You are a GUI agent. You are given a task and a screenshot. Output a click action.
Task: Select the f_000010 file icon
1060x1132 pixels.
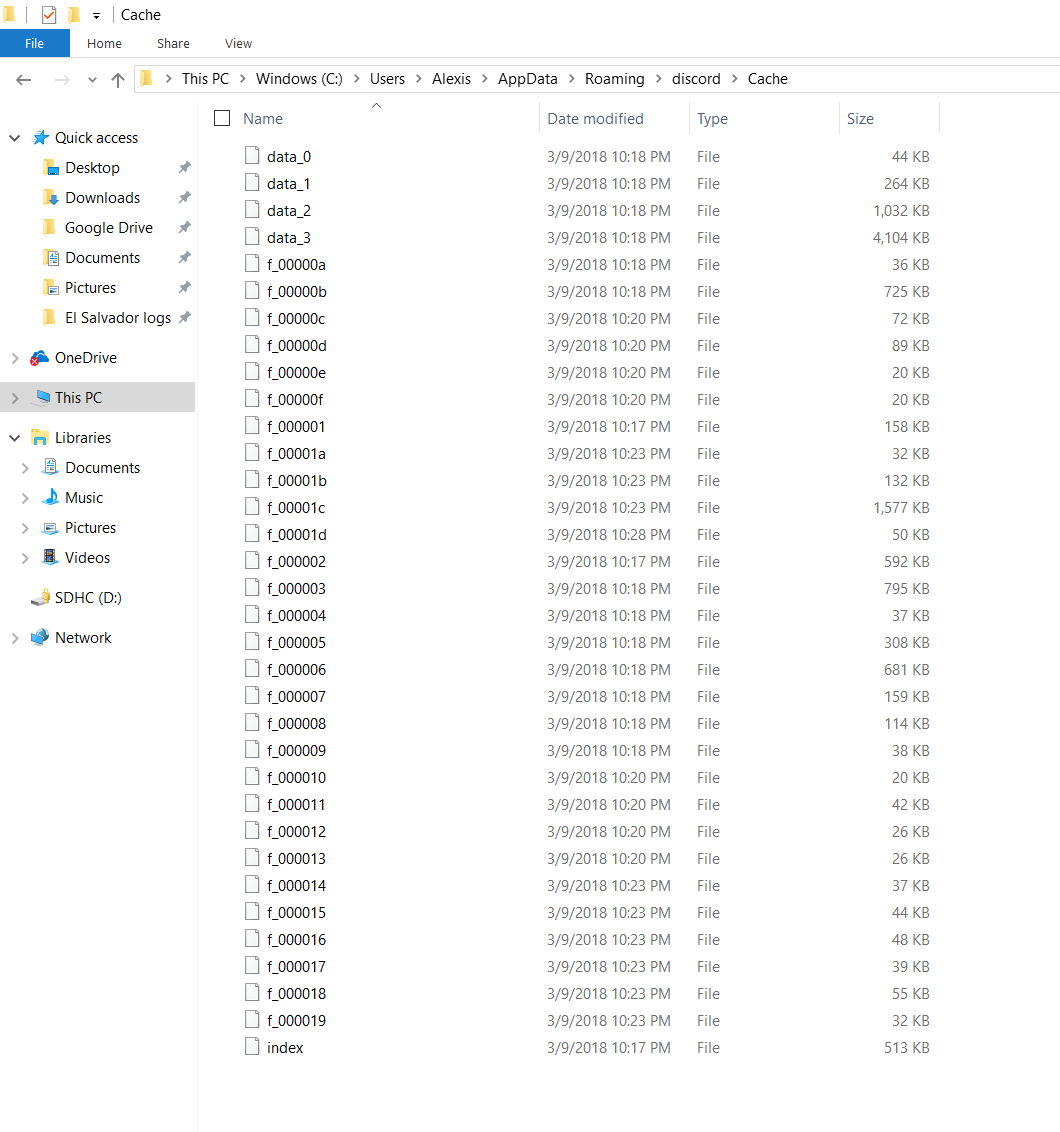point(251,776)
